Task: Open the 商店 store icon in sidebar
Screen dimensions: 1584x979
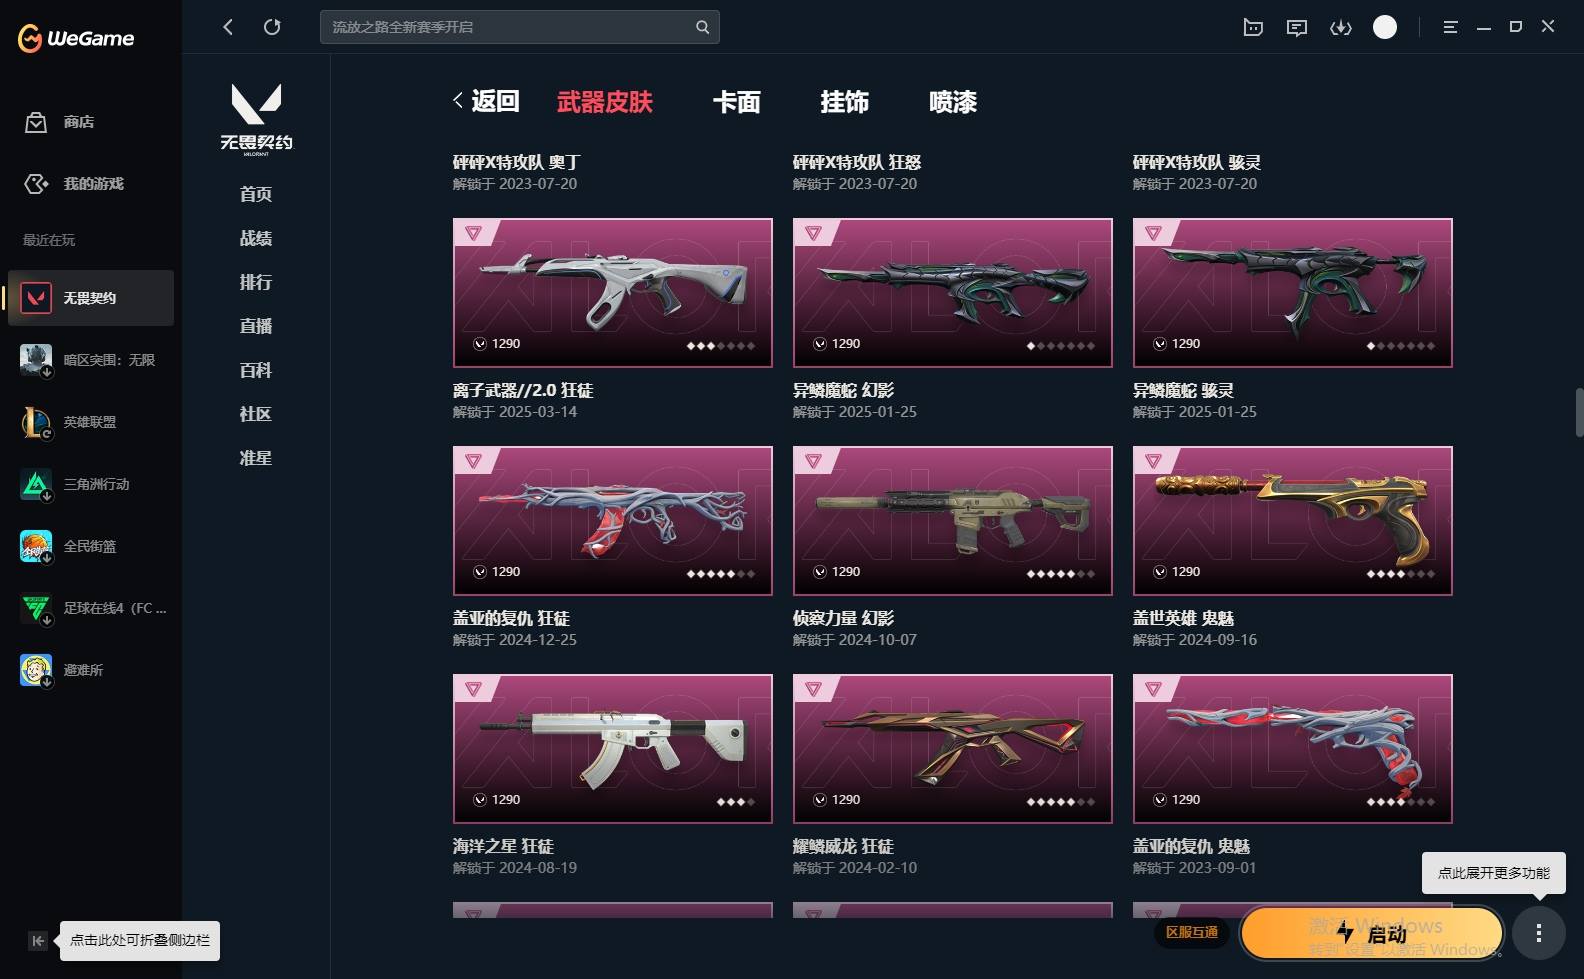Action: pyautogui.click(x=36, y=122)
